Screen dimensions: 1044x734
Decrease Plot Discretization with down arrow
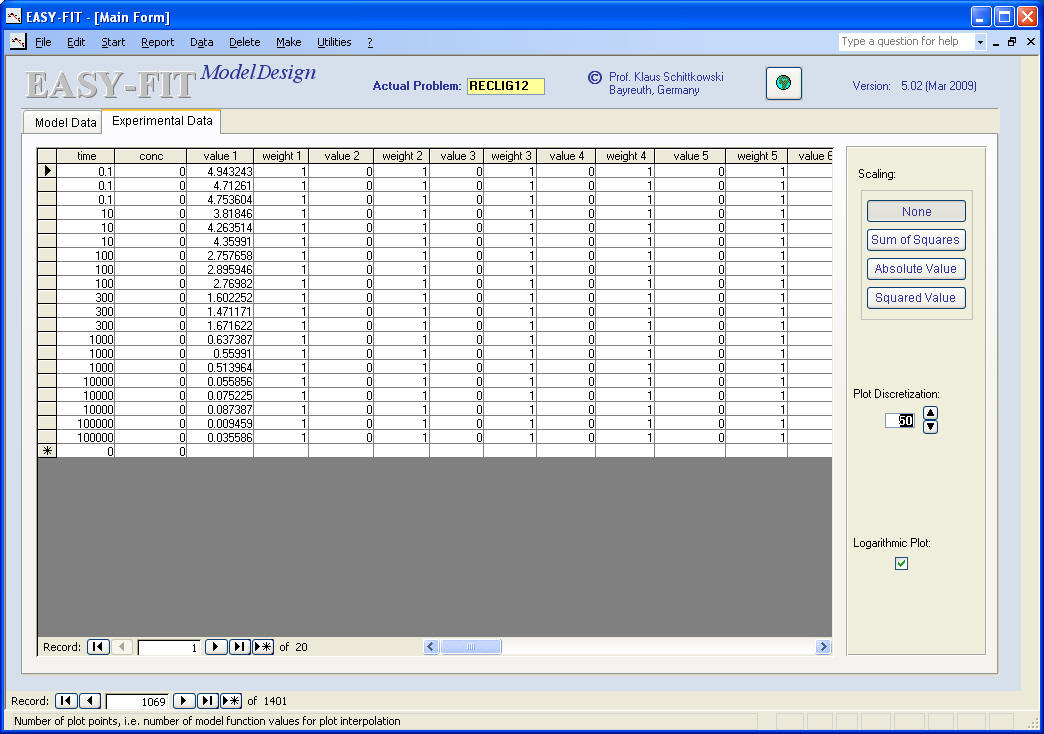(930, 427)
